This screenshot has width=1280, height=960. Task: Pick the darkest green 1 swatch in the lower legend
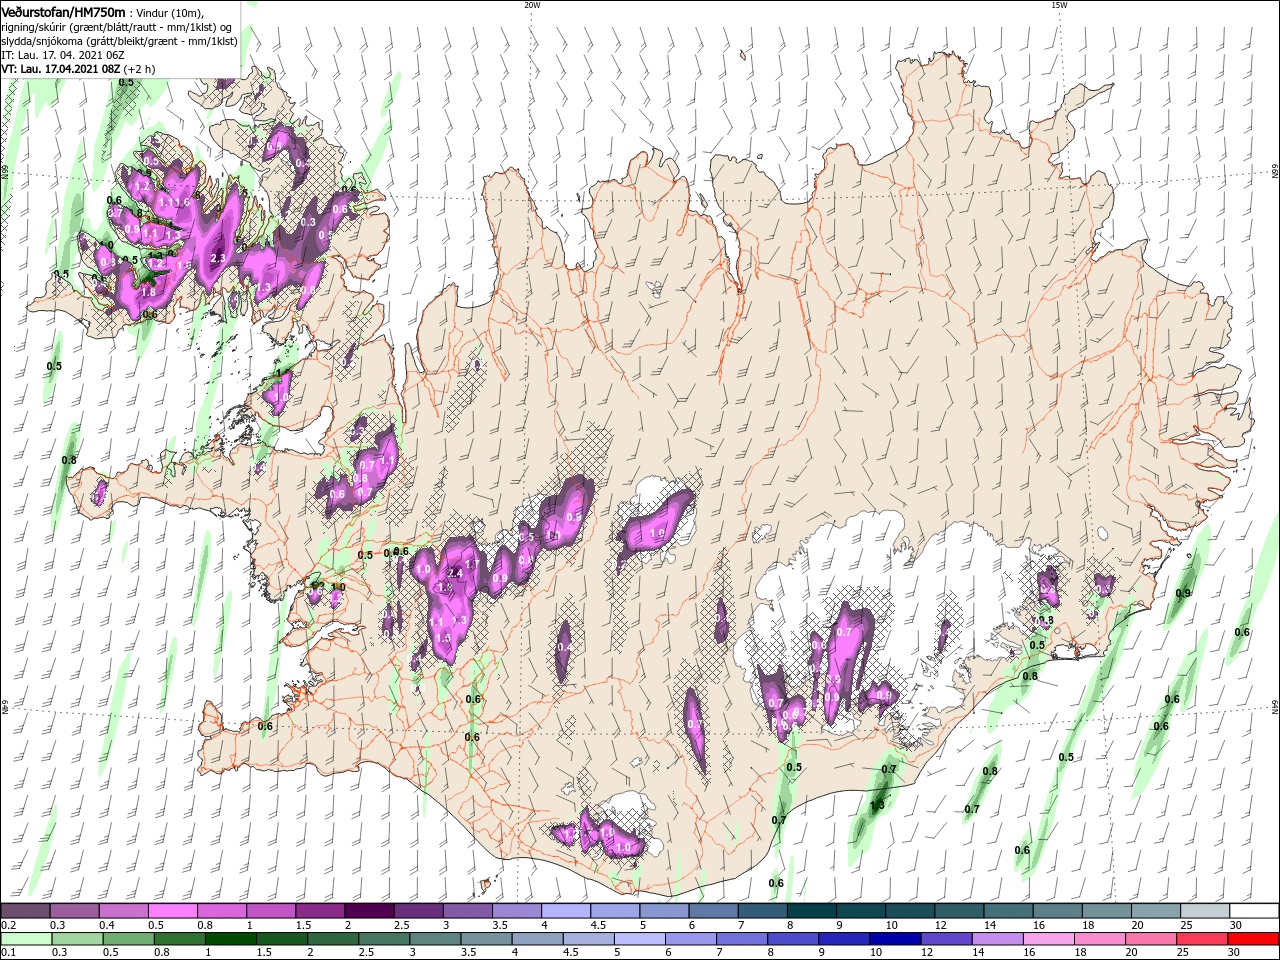click(x=229, y=939)
